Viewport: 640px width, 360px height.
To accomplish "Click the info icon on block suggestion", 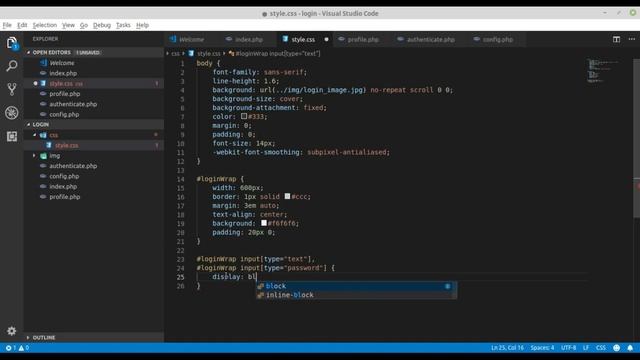I will coord(448,286).
